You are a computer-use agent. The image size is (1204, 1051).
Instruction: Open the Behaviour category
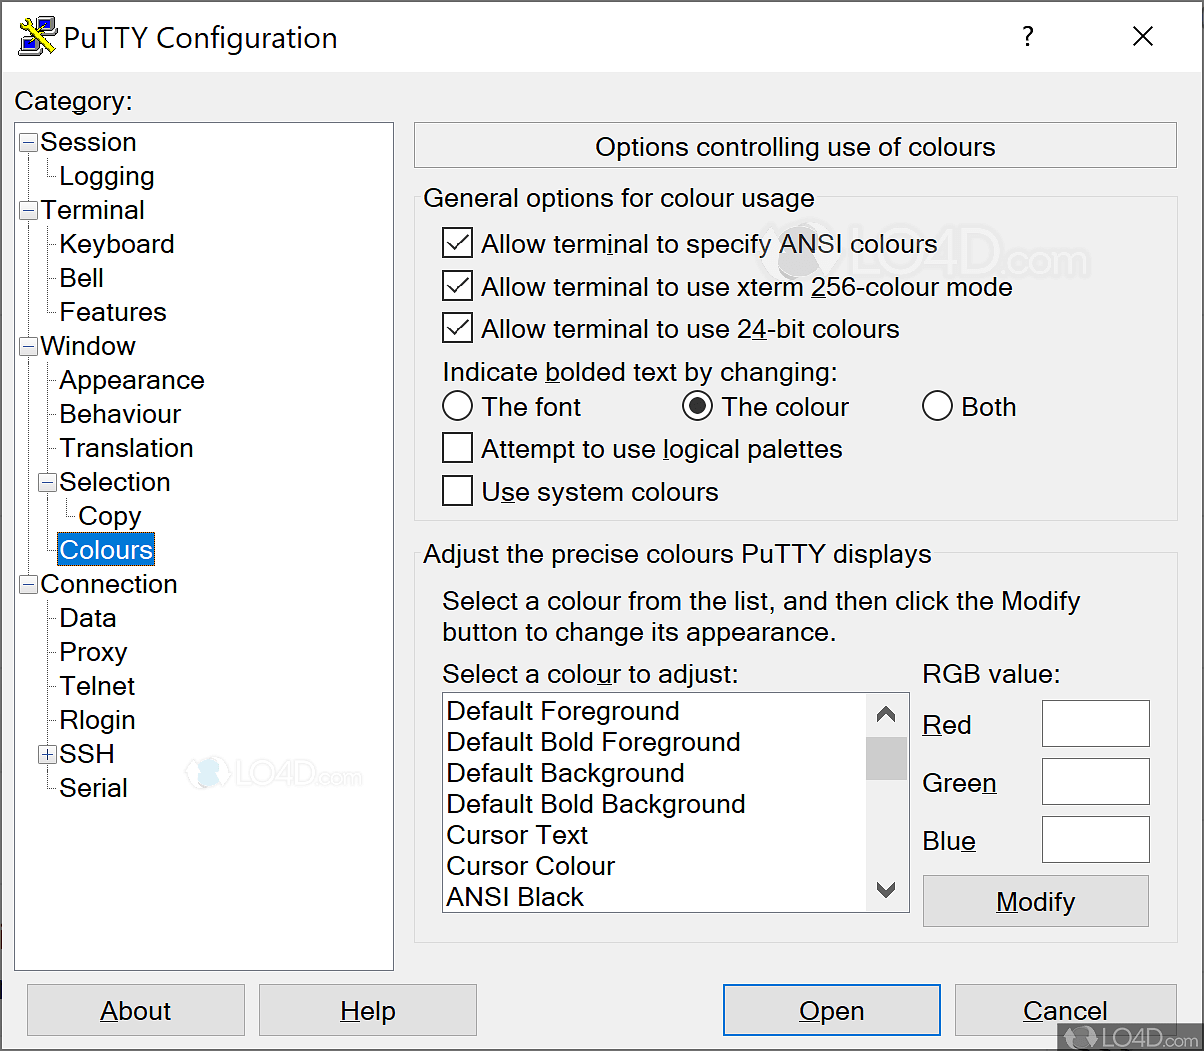(120, 414)
